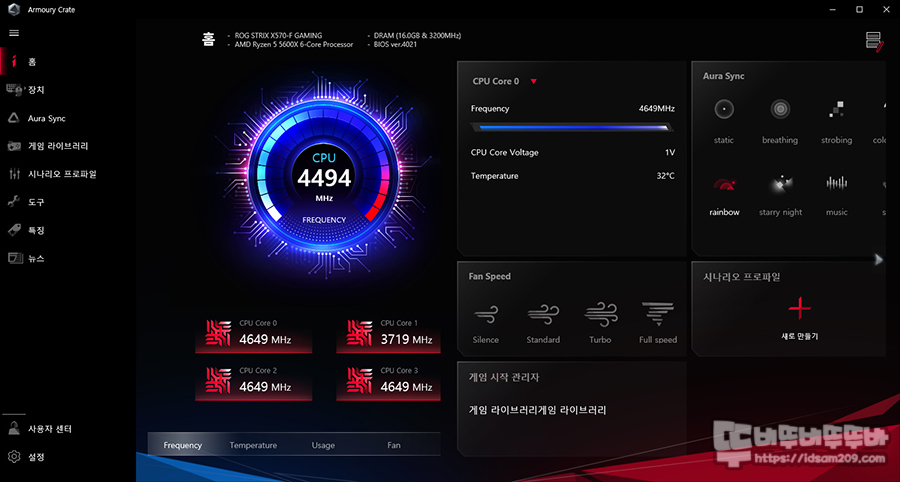Open 게임 라이브러리 in the sidebar
The image size is (900, 482).
click(x=58, y=146)
